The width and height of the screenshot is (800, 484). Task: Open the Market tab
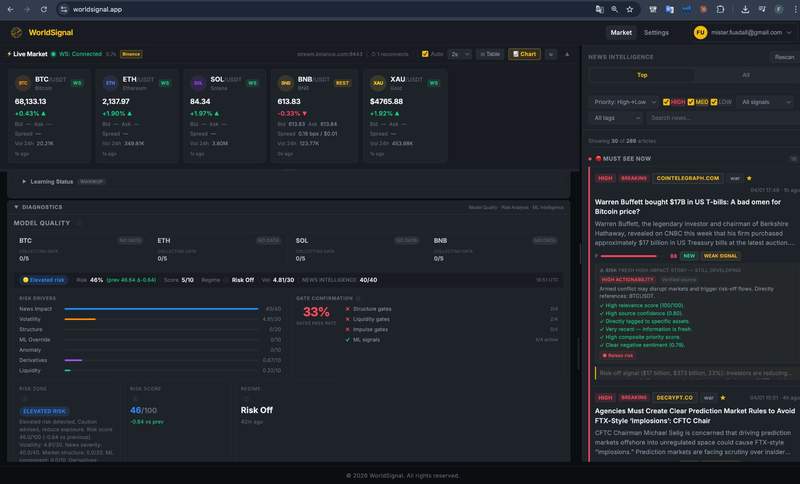pyautogui.click(x=621, y=33)
